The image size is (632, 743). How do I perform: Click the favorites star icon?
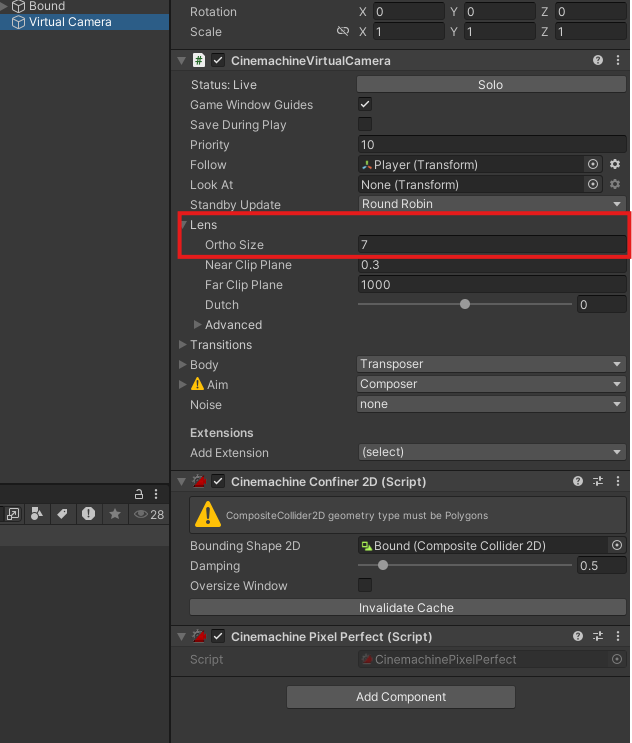[x=115, y=514]
